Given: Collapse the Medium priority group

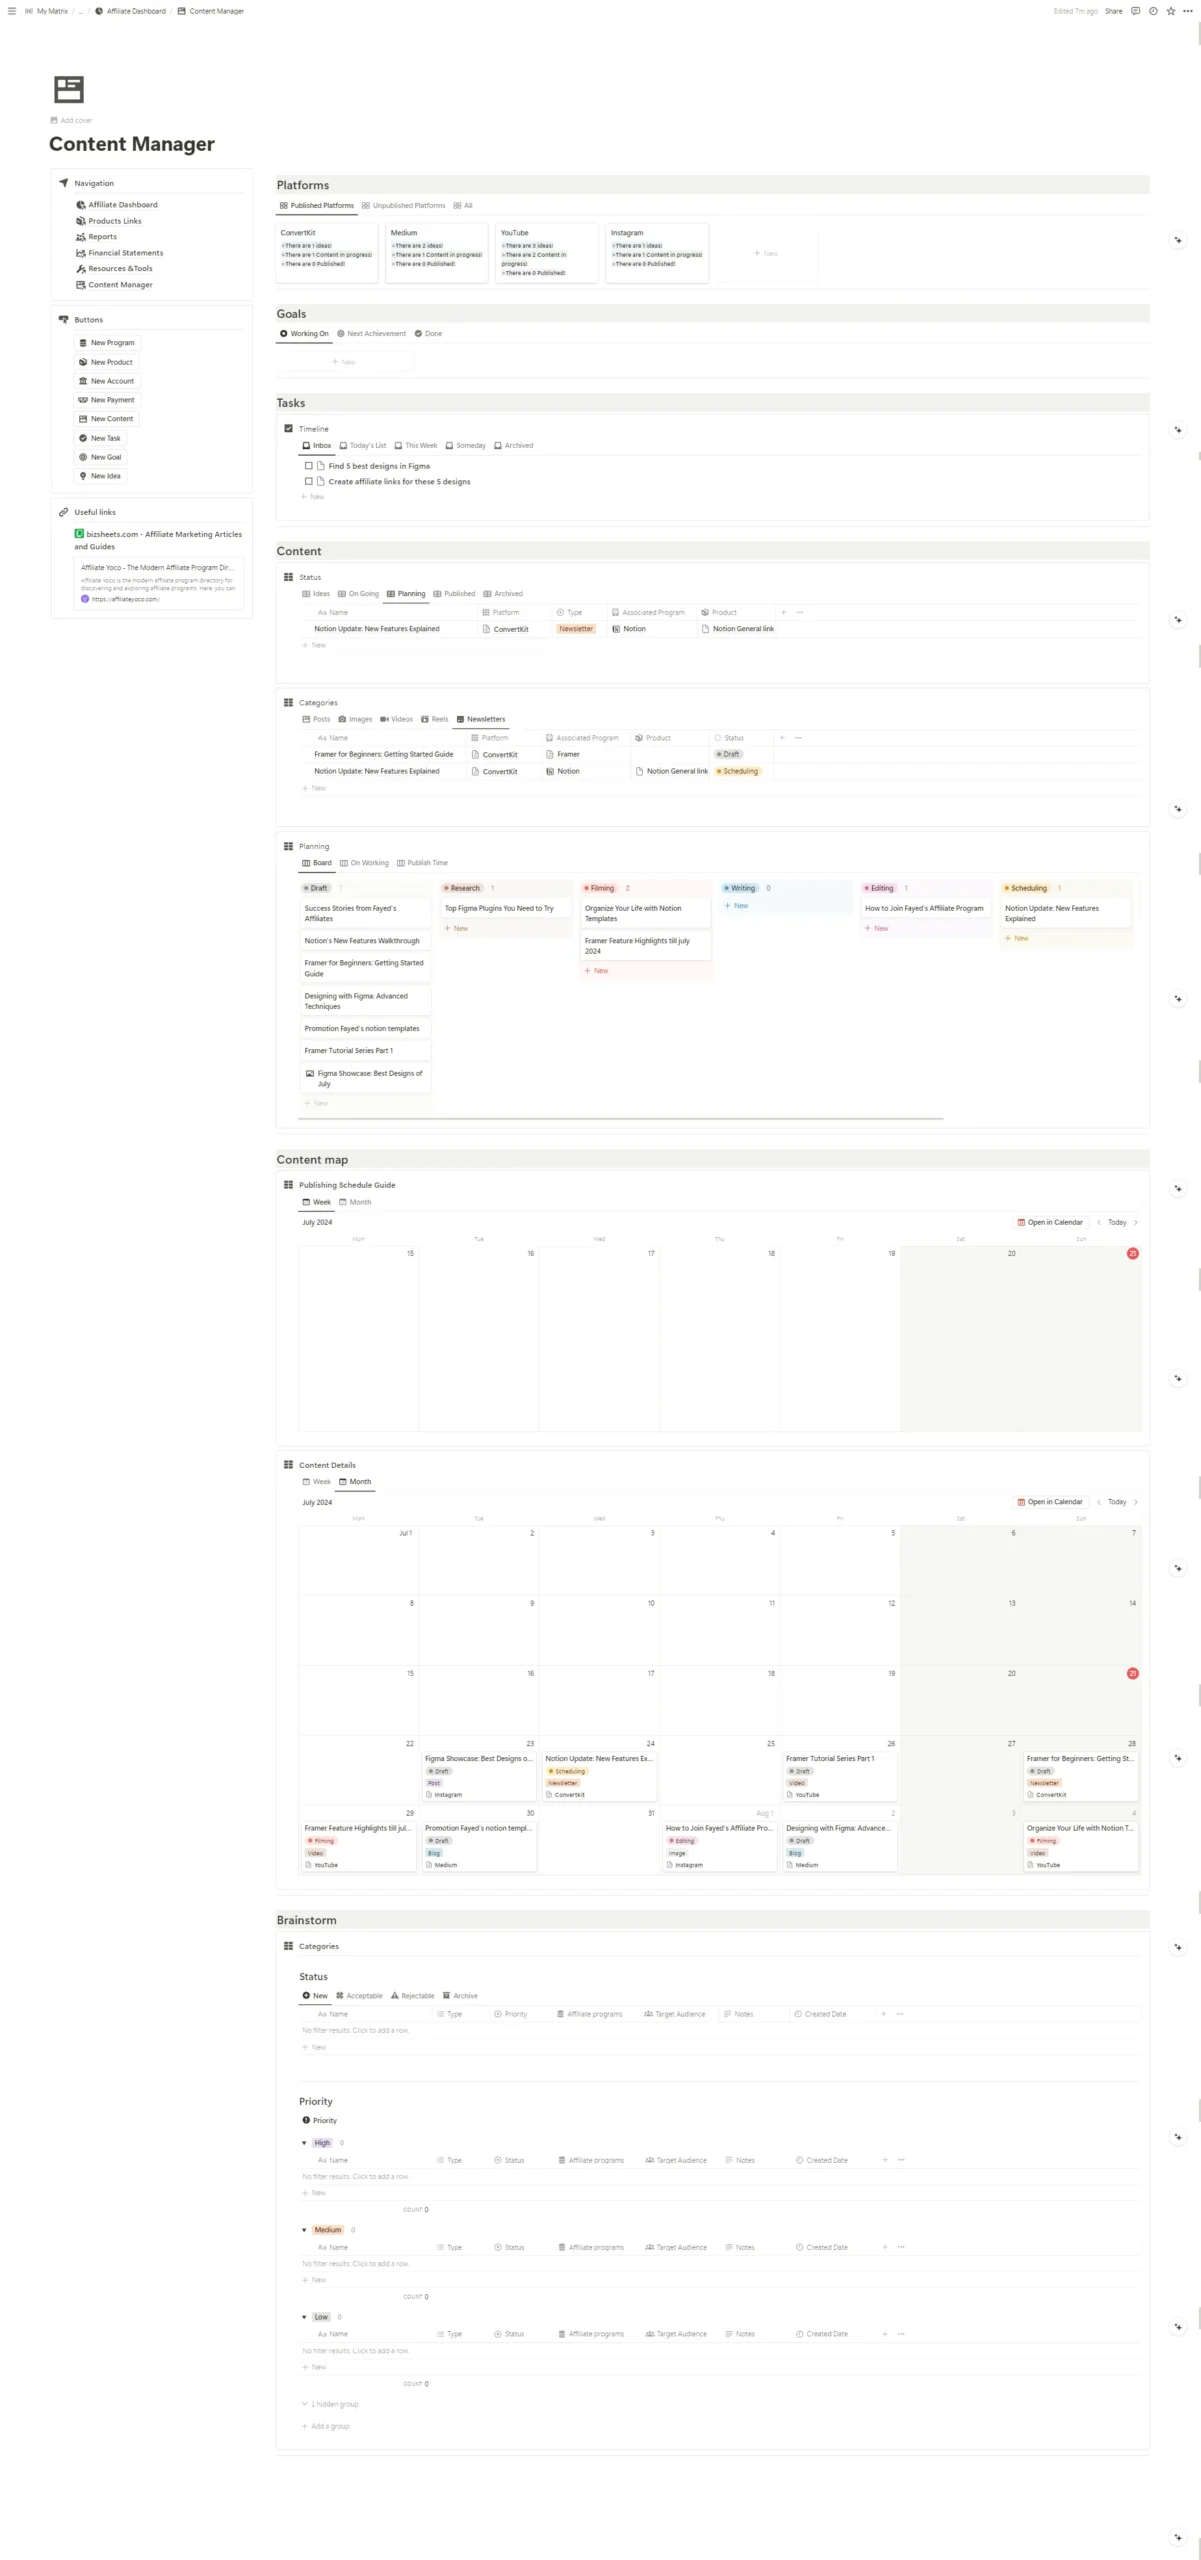Looking at the screenshot, I should [305, 2230].
